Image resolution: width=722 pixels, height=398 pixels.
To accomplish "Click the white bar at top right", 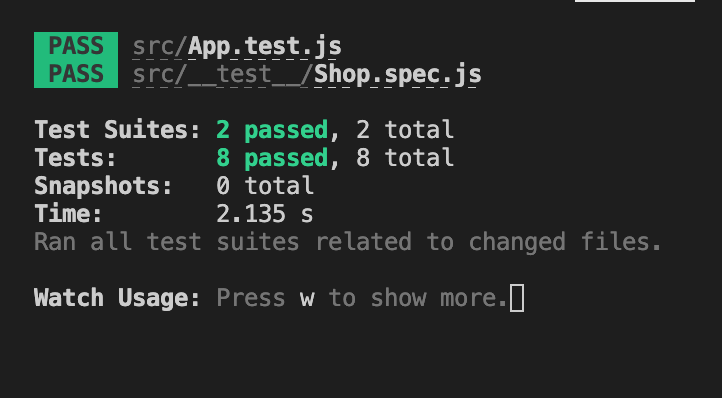I will coord(635,1).
